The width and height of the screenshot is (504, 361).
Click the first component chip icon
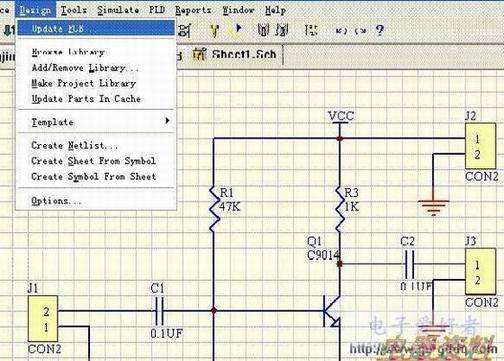[x=263, y=30]
